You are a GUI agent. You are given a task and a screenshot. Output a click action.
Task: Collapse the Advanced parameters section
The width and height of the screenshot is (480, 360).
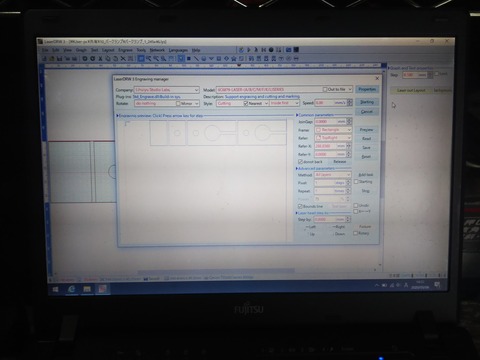point(297,168)
